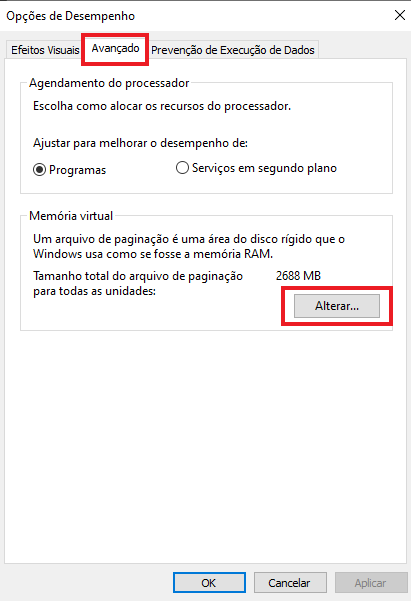Click the 'Tamanho total do arquivo de paginação' label
Image resolution: width=411 pixels, height=601 pixels.
coord(138,283)
